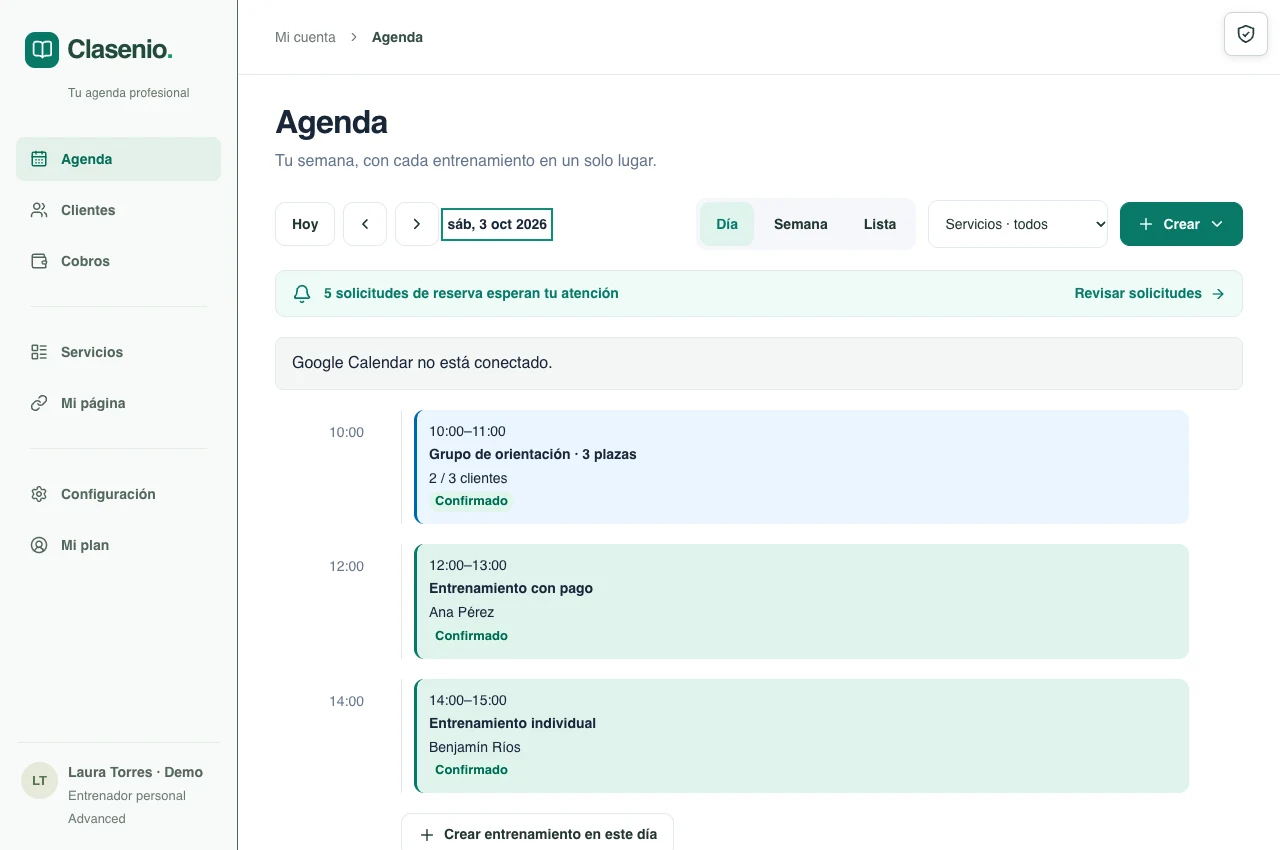The height and width of the screenshot is (850, 1280).
Task: Click the arrow icon next to Revisar solicitudes
Action: click(x=1218, y=294)
